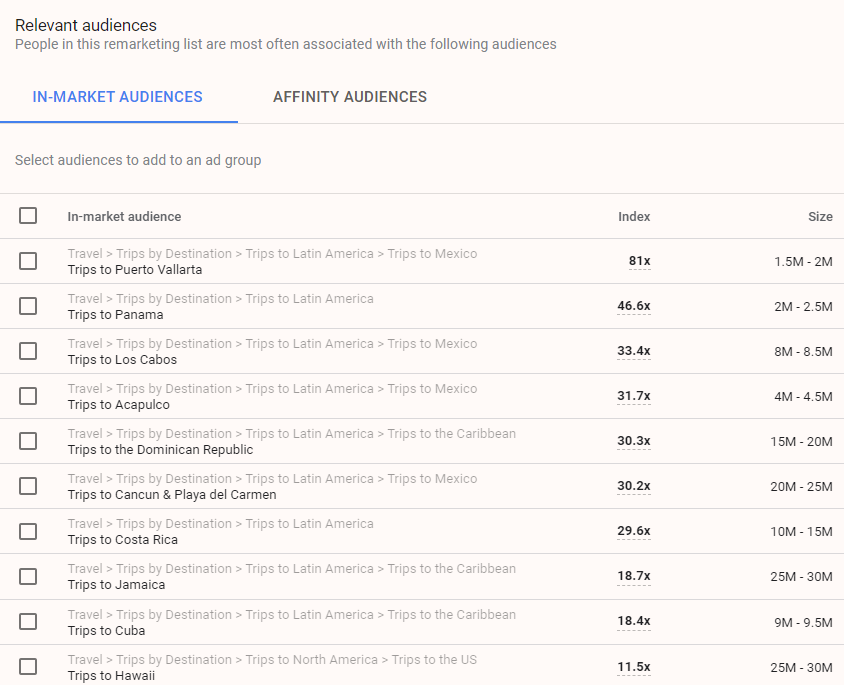Click the 18.7x index for Jamaica
The width and height of the screenshot is (844, 685).
pos(634,576)
